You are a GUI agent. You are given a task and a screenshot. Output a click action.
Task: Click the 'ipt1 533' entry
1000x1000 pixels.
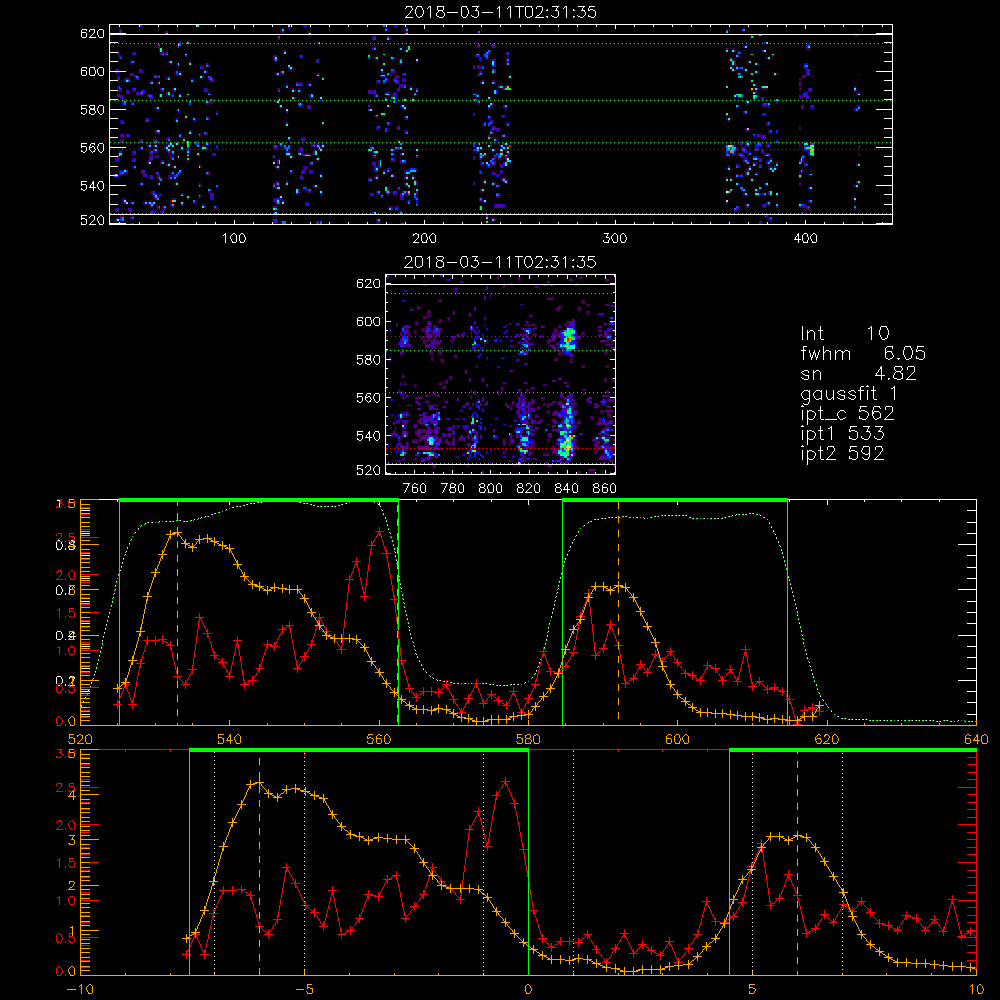coord(842,434)
